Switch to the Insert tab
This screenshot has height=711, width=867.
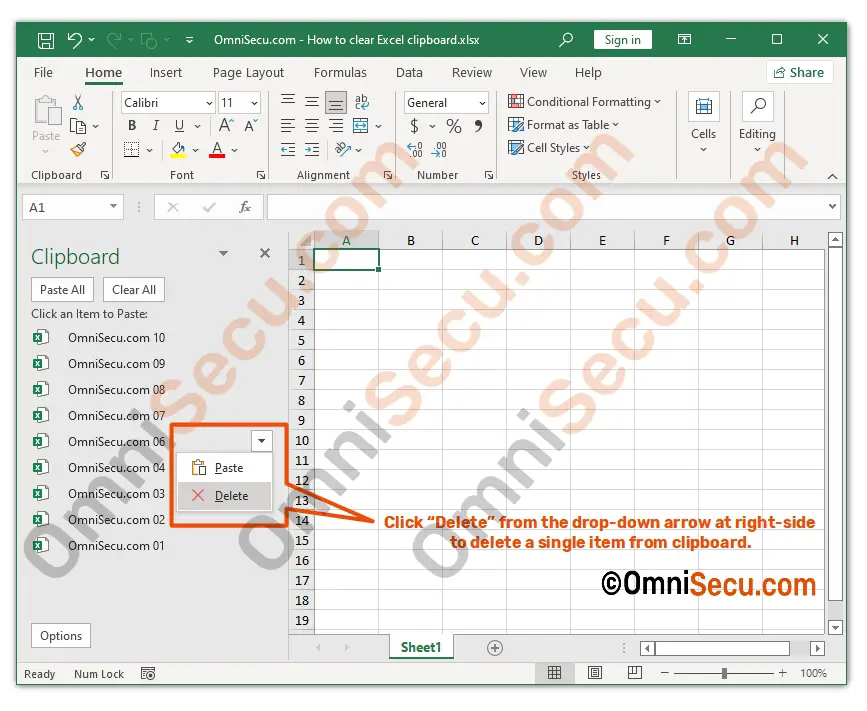[165, 73]
